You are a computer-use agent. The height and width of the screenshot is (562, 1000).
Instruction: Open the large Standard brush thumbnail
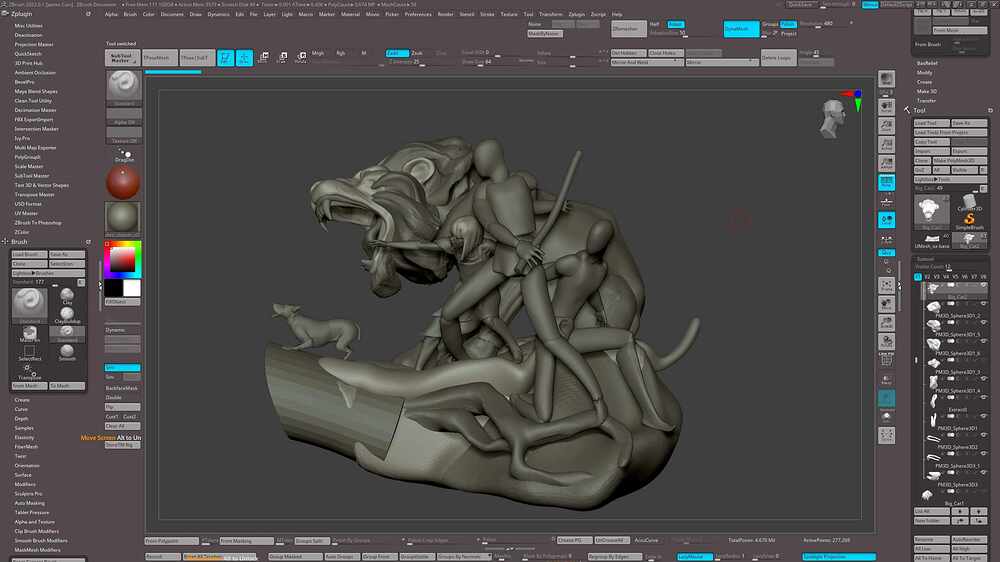point(29,304)
